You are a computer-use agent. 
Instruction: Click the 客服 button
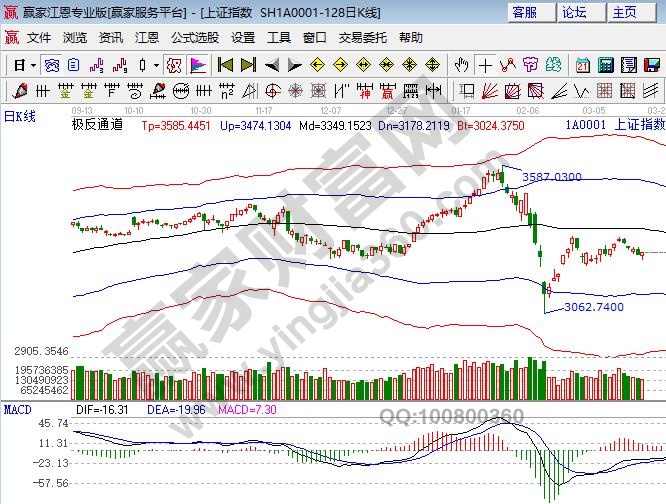(524, 12)
